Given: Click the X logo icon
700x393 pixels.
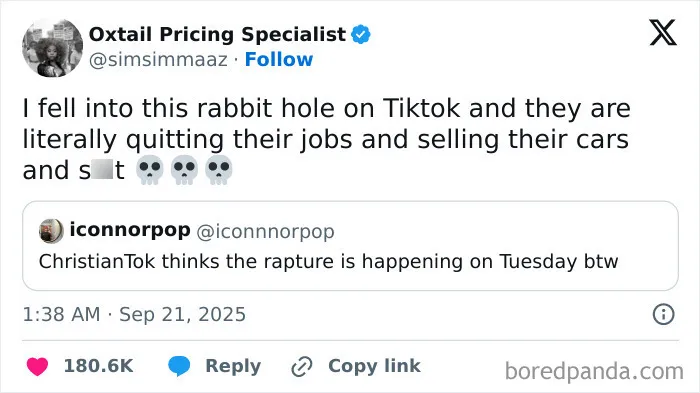Looking at the screenshot, I should (663, 33).
